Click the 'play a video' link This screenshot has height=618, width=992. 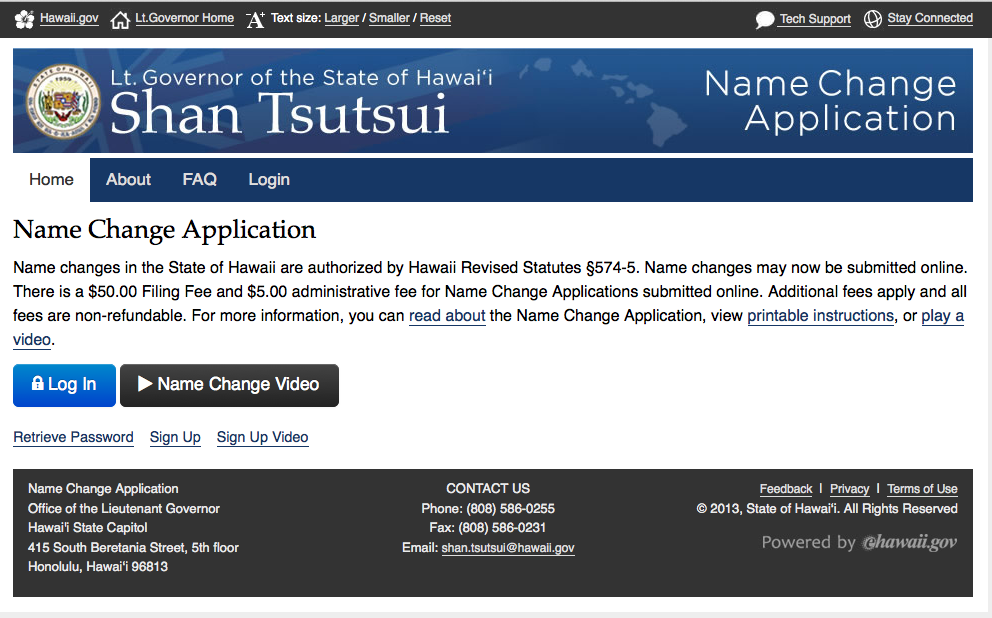[943, 316]
